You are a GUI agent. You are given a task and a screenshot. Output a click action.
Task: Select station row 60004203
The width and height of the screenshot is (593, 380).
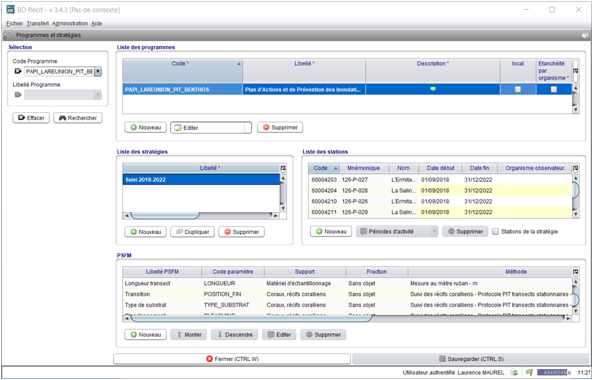(441, 180)
